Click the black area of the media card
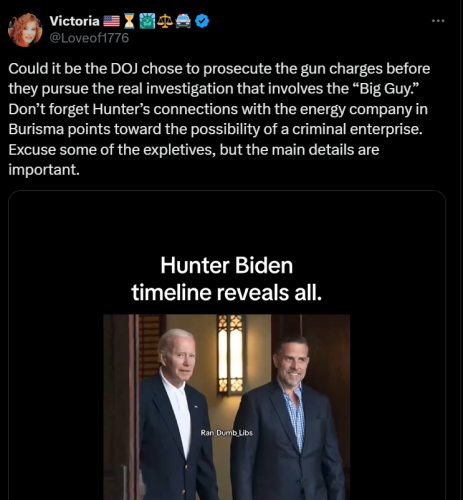 (x=227, y=222)
